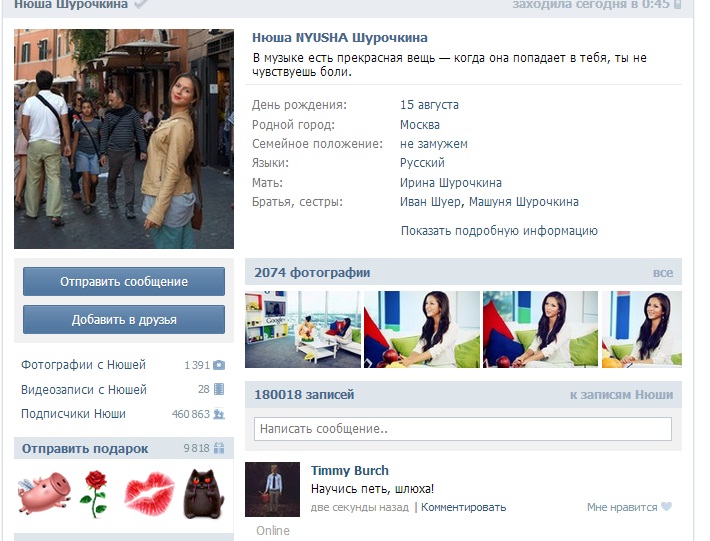Click the 'Написать сообщение..' input field

pyautogui.click(x=462, y=429)
